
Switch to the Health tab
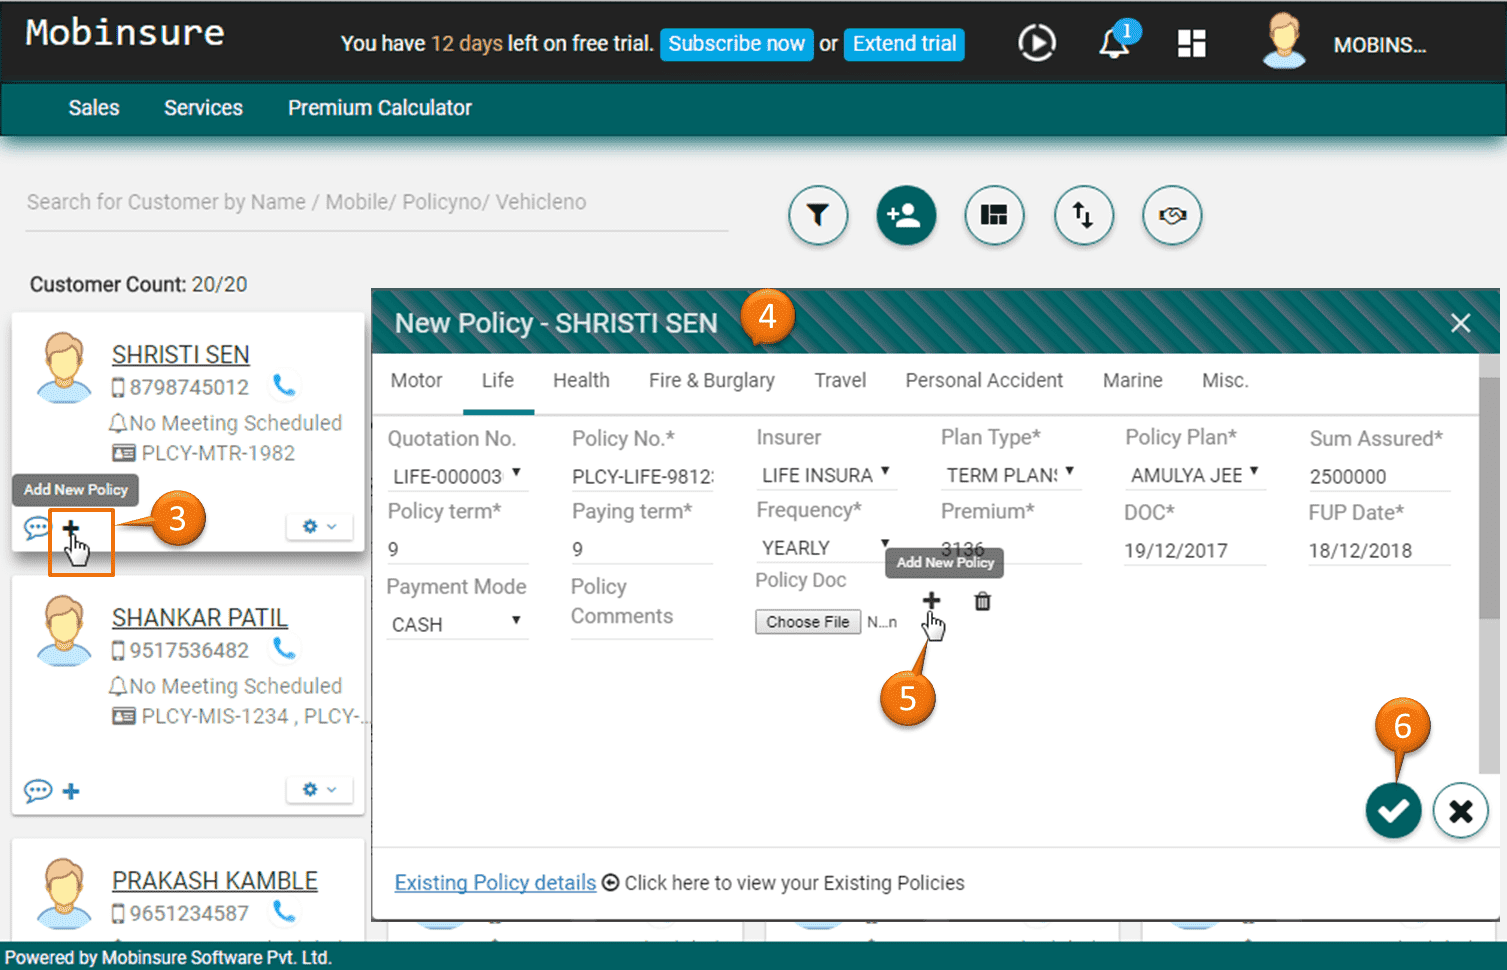coord(581,380)
